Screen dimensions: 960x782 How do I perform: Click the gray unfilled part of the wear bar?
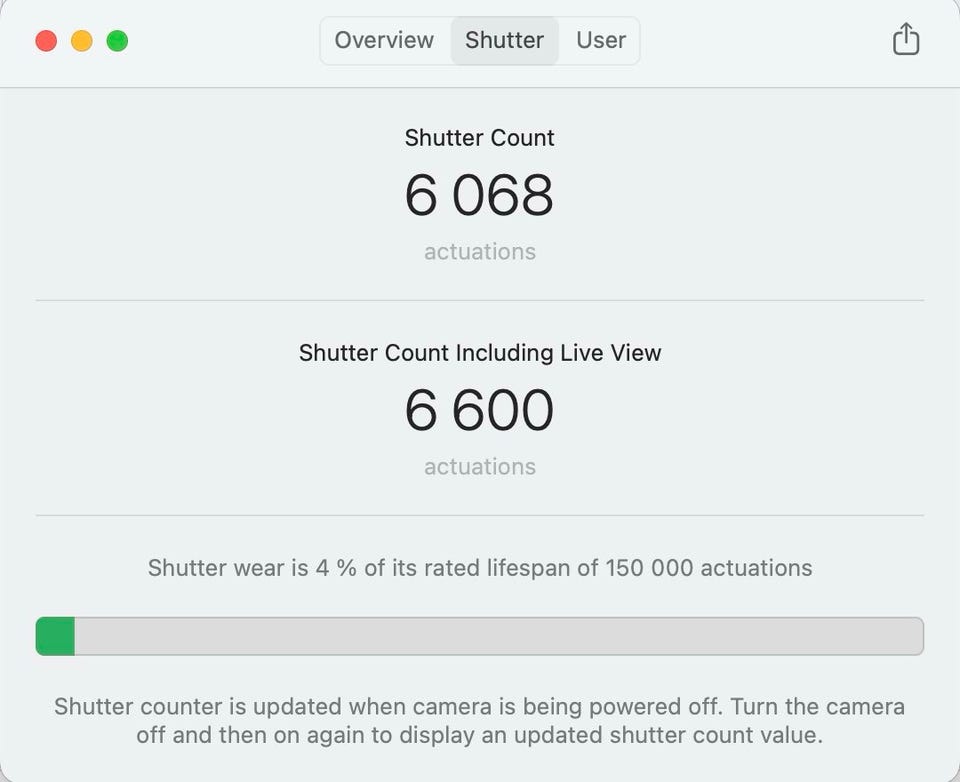click(x=500, y=636)
